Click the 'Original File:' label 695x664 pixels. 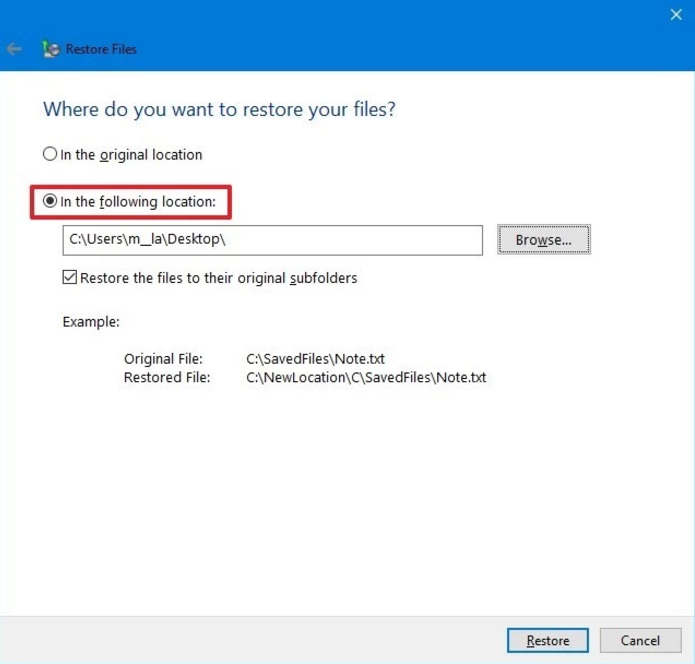click(x=163, y=358)
